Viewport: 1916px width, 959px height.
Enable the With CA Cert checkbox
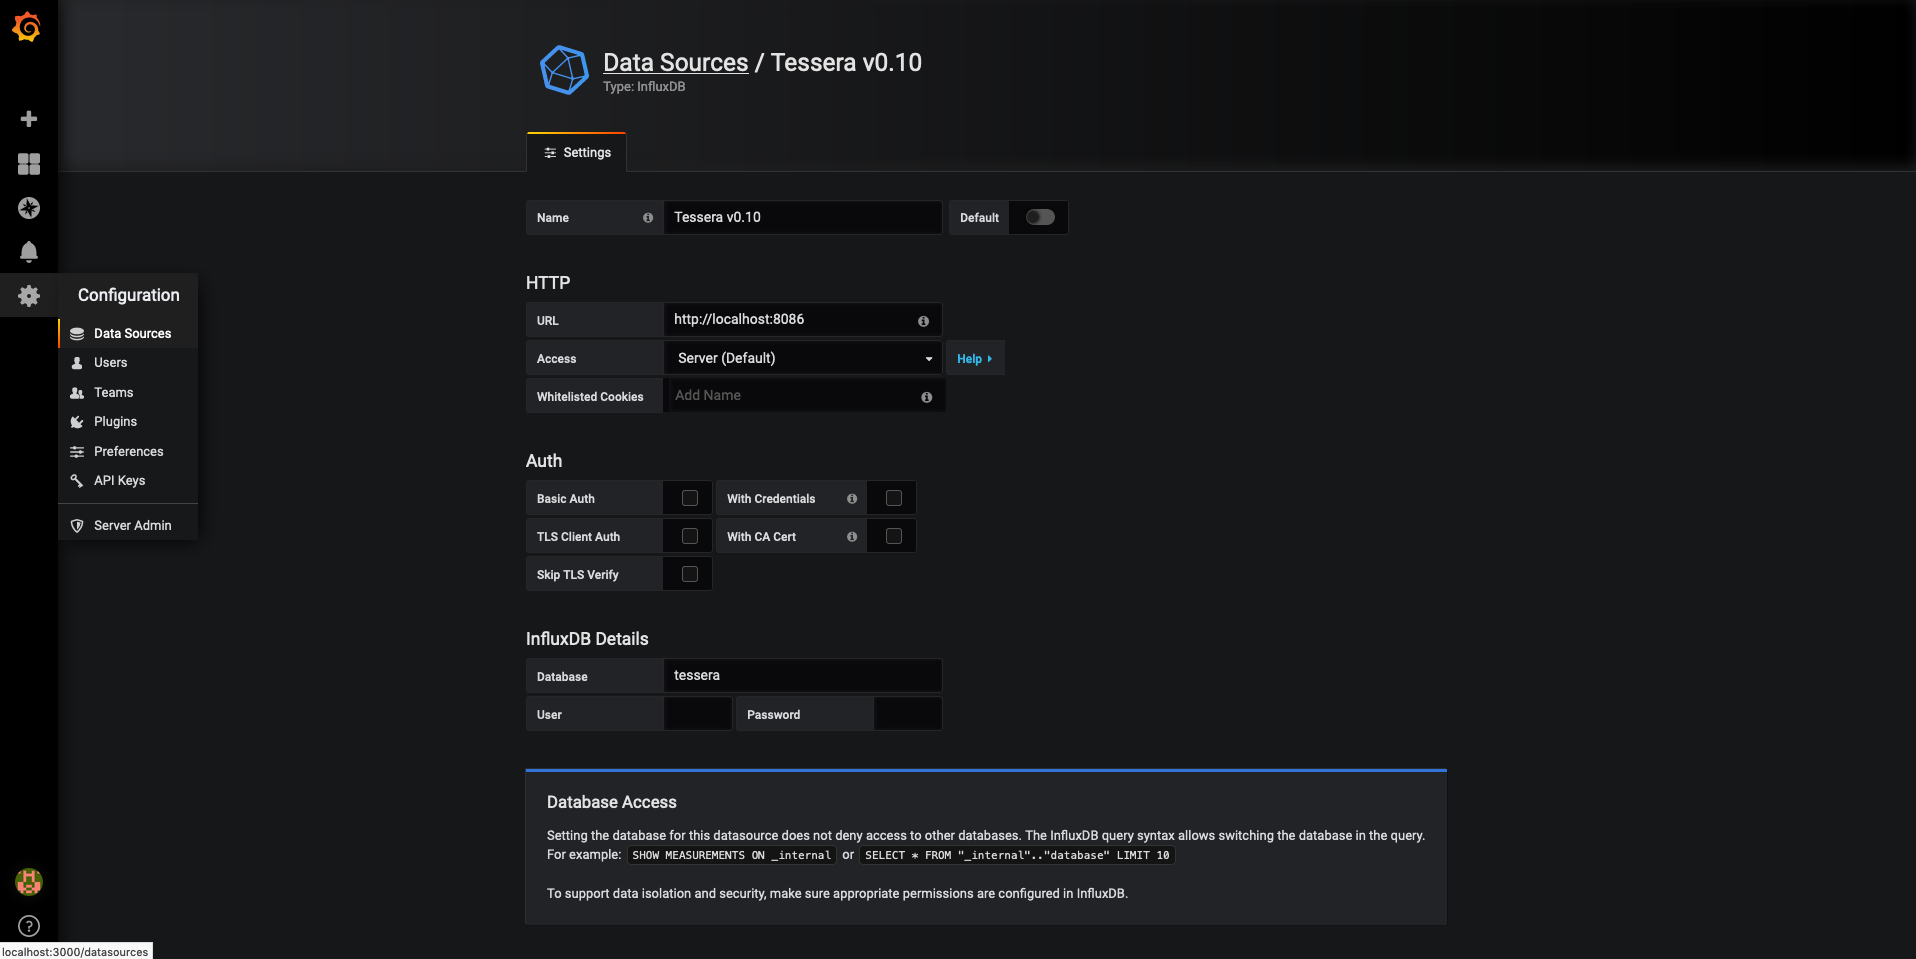[894, 536]
